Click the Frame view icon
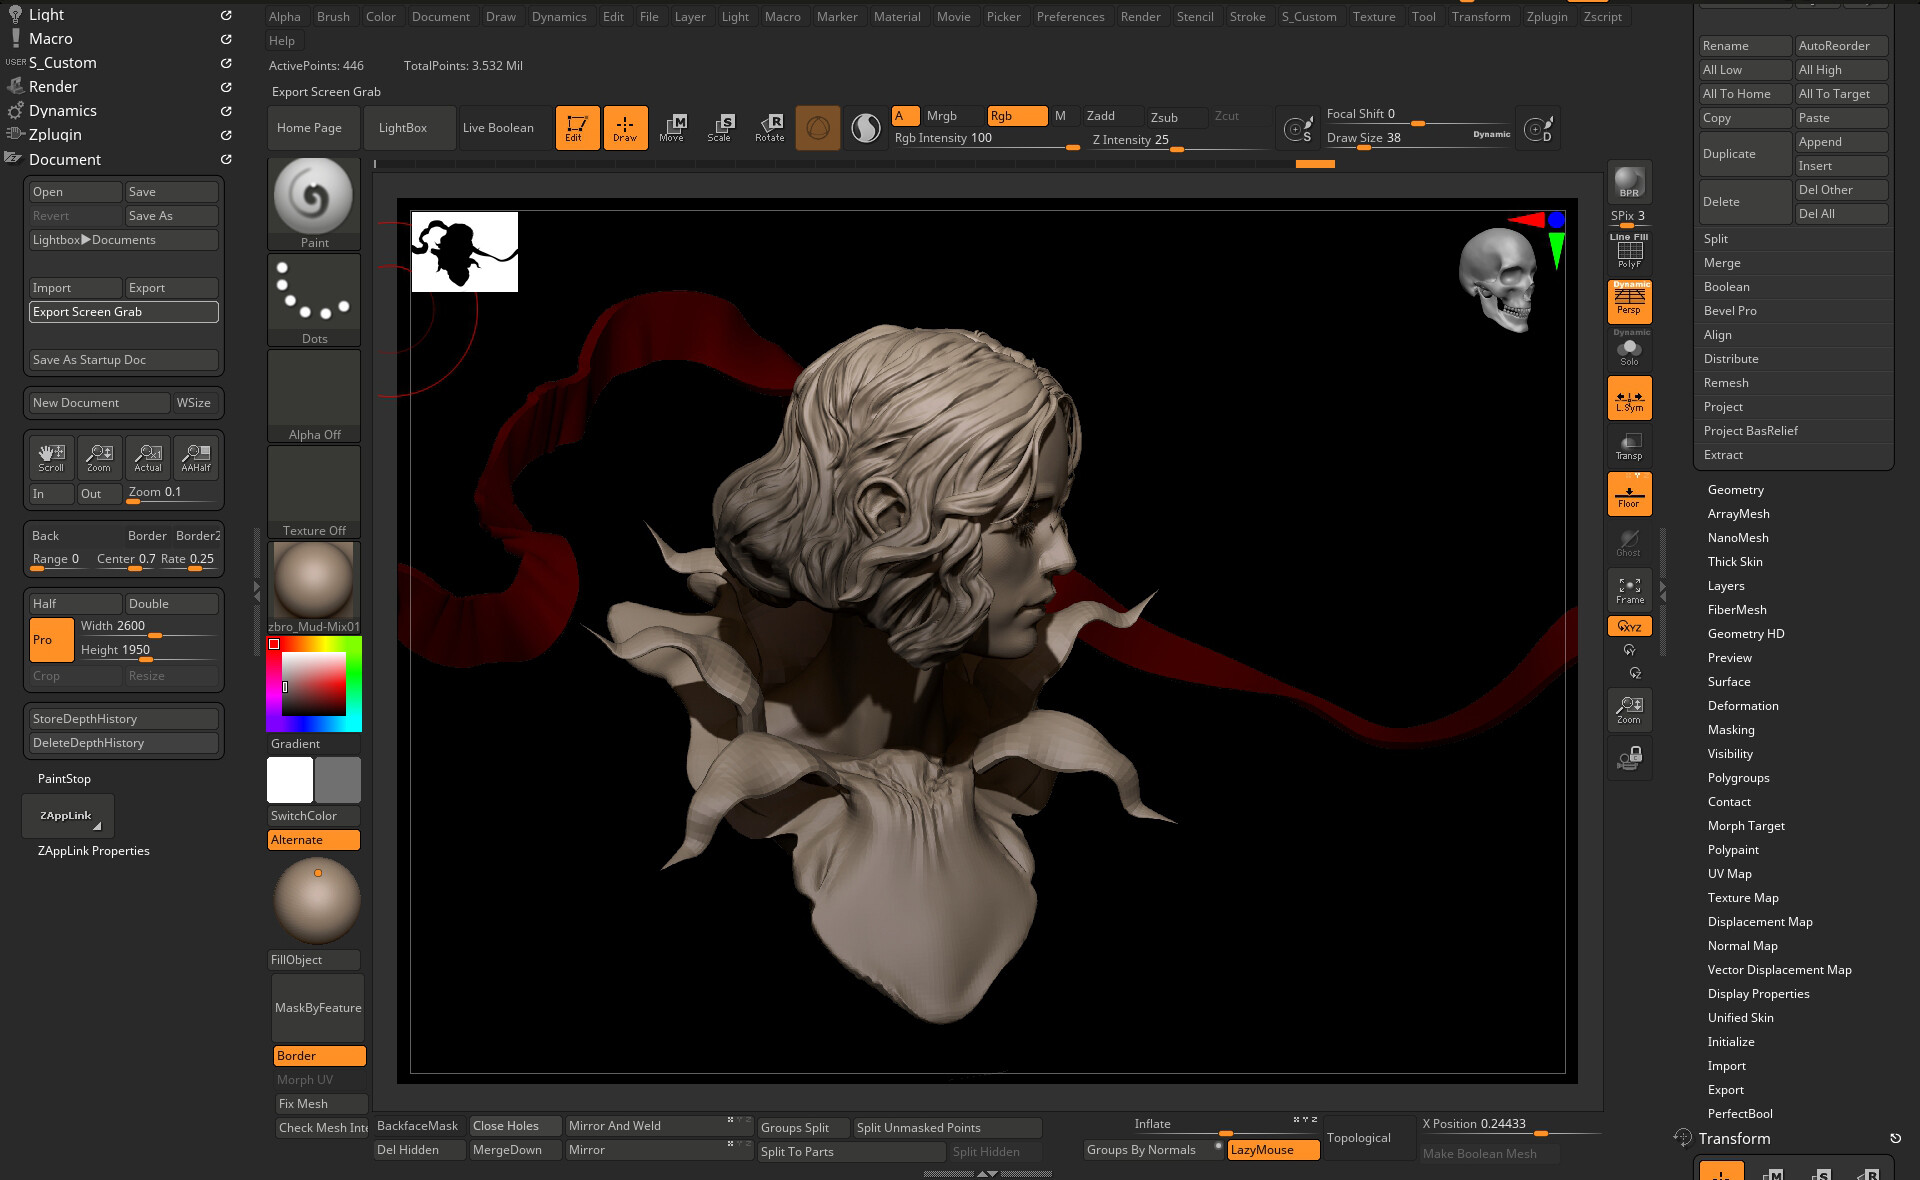Viewport: 1920px width, 1180px height. (x=1629, y=590)
